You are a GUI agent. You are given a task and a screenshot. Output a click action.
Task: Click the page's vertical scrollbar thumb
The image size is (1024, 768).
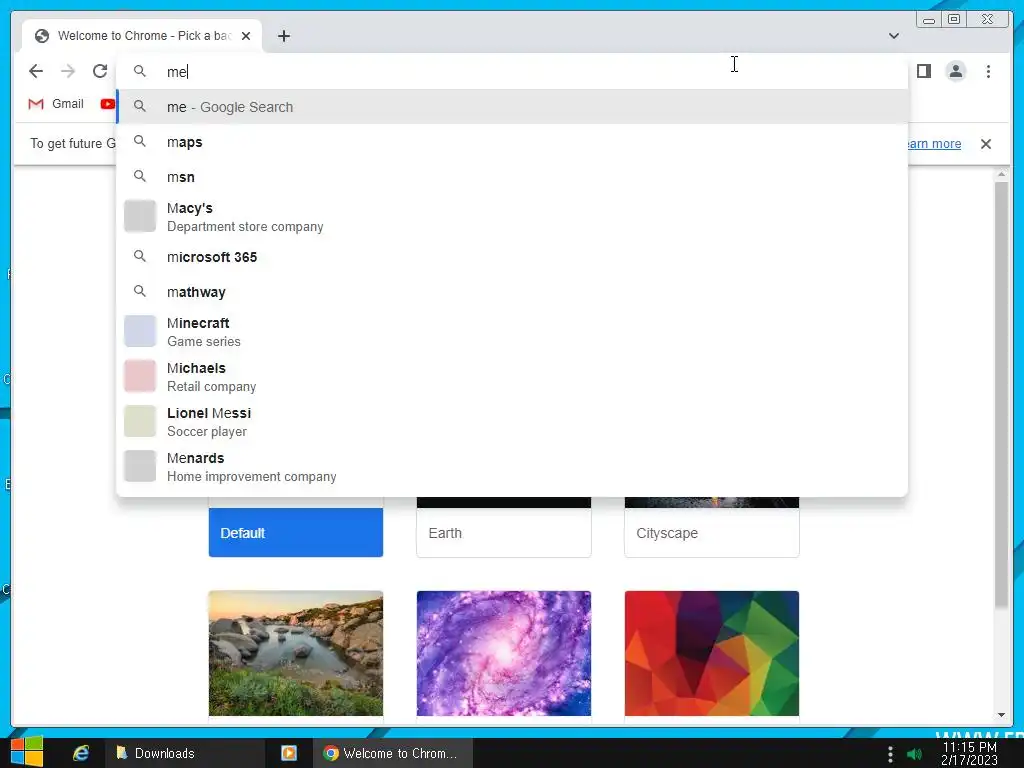point(1001,396)
